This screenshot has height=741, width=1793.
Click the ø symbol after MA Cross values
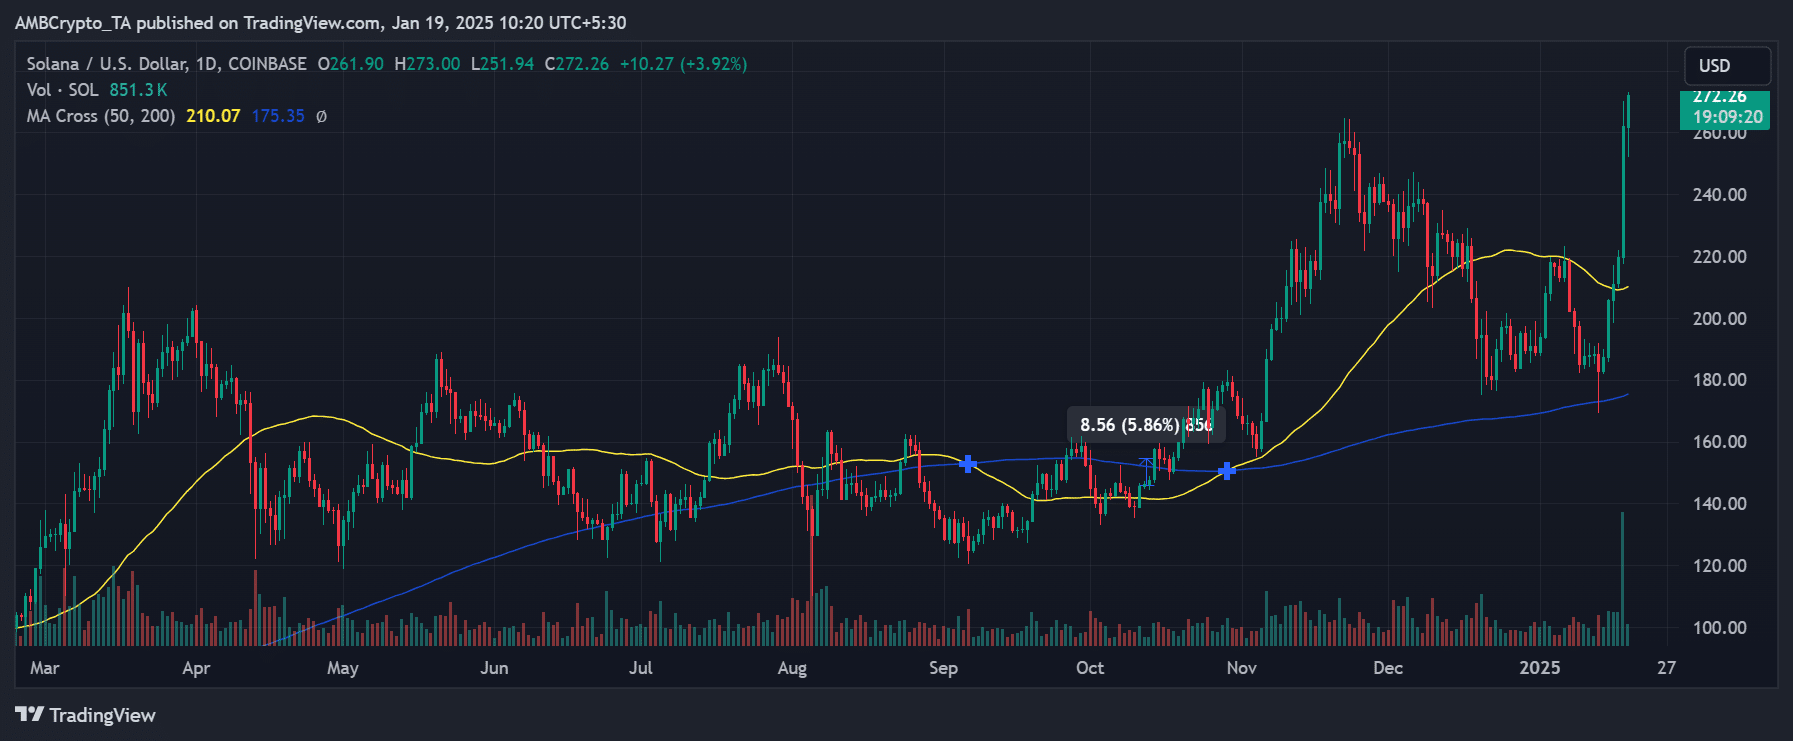[321, 116]
